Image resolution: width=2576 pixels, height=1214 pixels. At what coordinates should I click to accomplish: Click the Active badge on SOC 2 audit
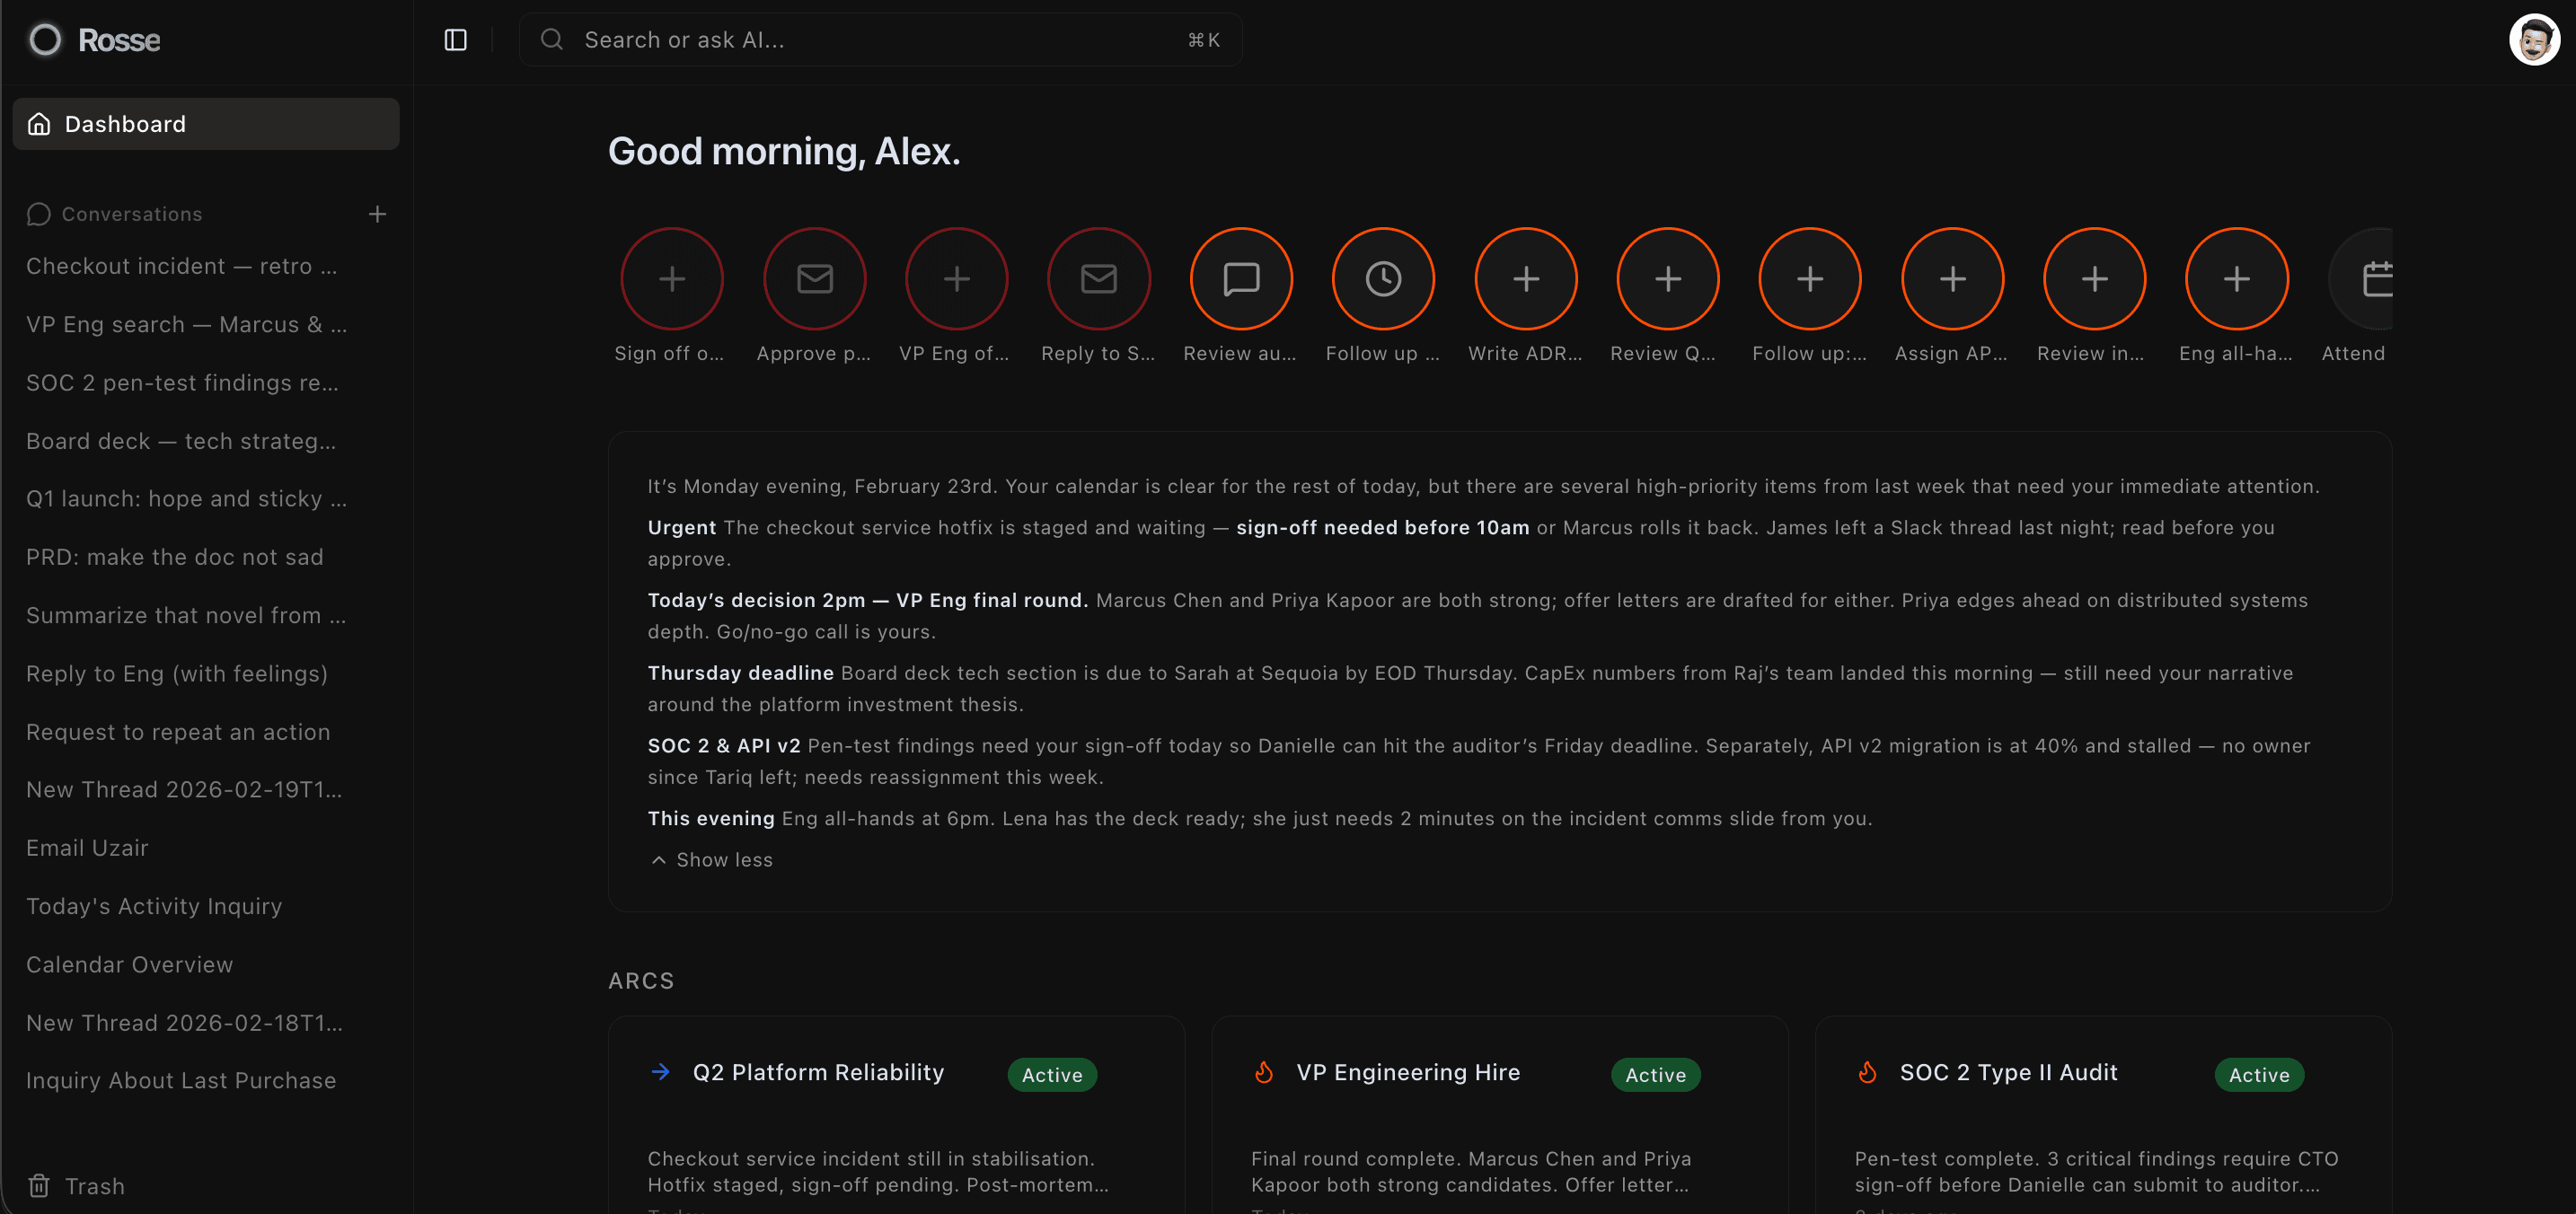(x=2258, y=1075)
